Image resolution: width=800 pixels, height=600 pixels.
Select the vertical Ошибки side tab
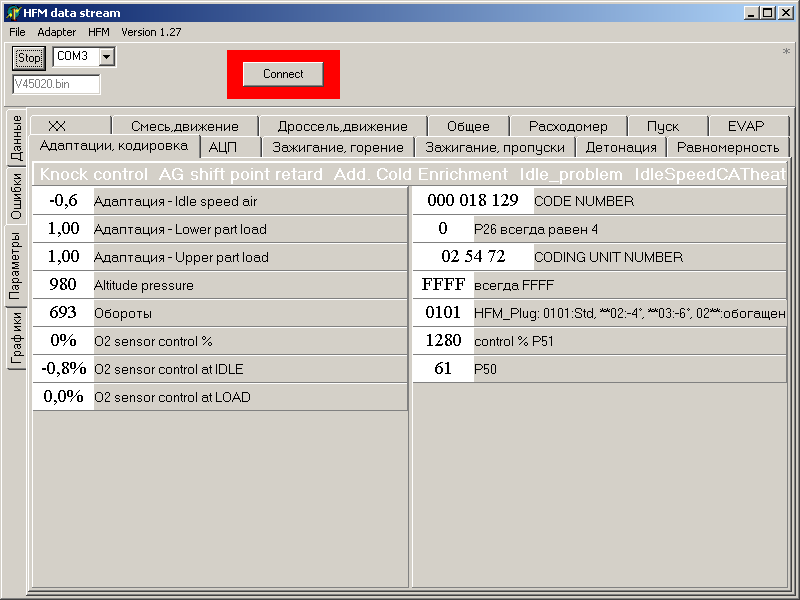coord(16,196)
